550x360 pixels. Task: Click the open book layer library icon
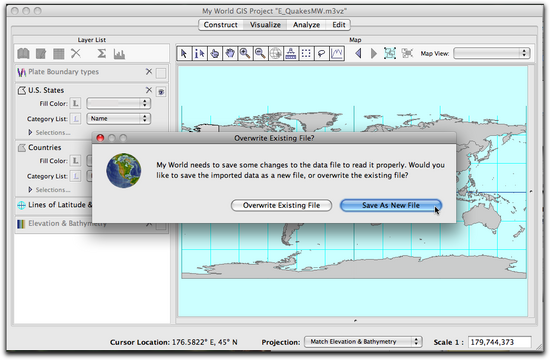coord(24,54)
